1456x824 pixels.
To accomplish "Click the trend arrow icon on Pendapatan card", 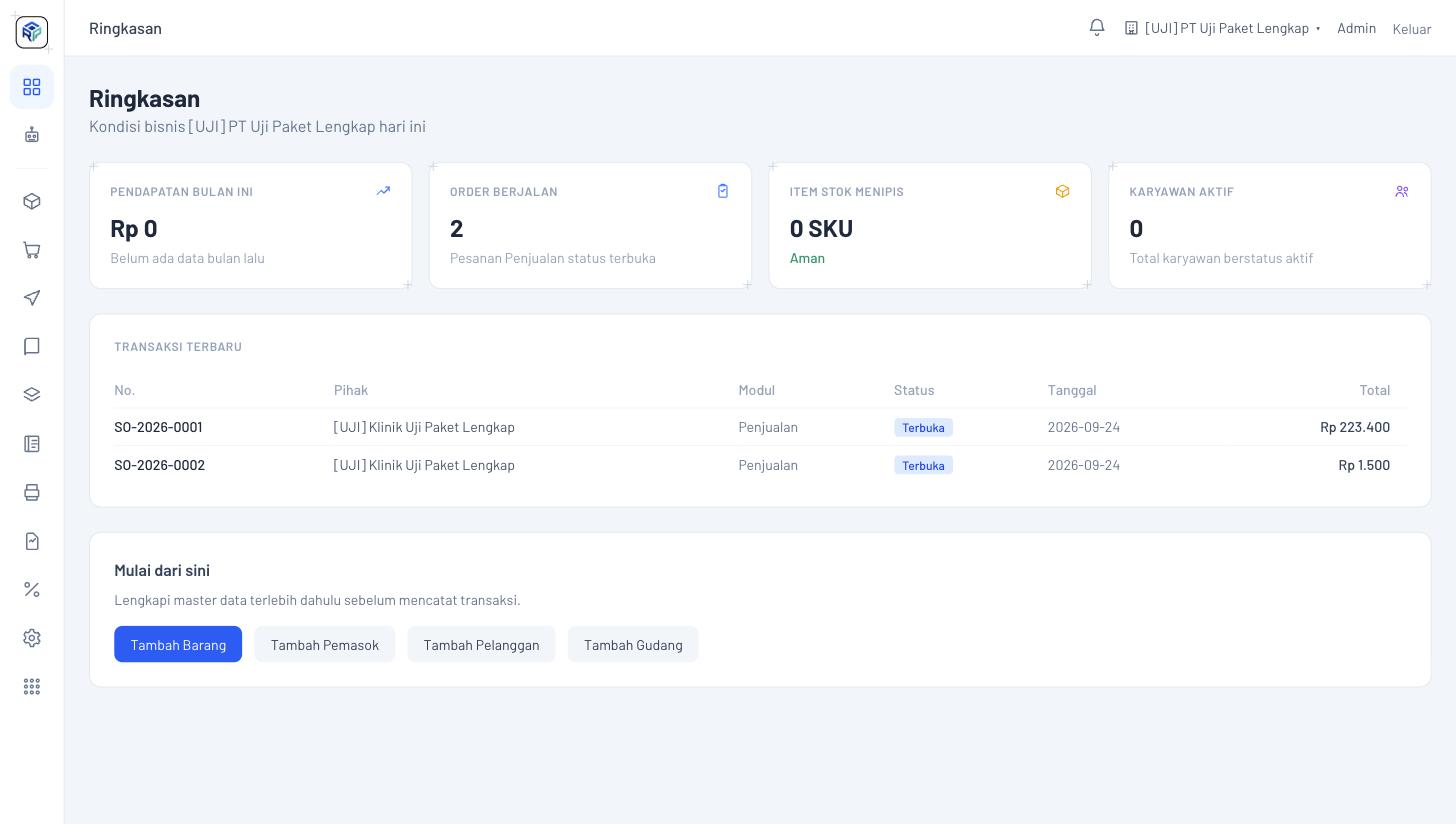I will (383, 191).
